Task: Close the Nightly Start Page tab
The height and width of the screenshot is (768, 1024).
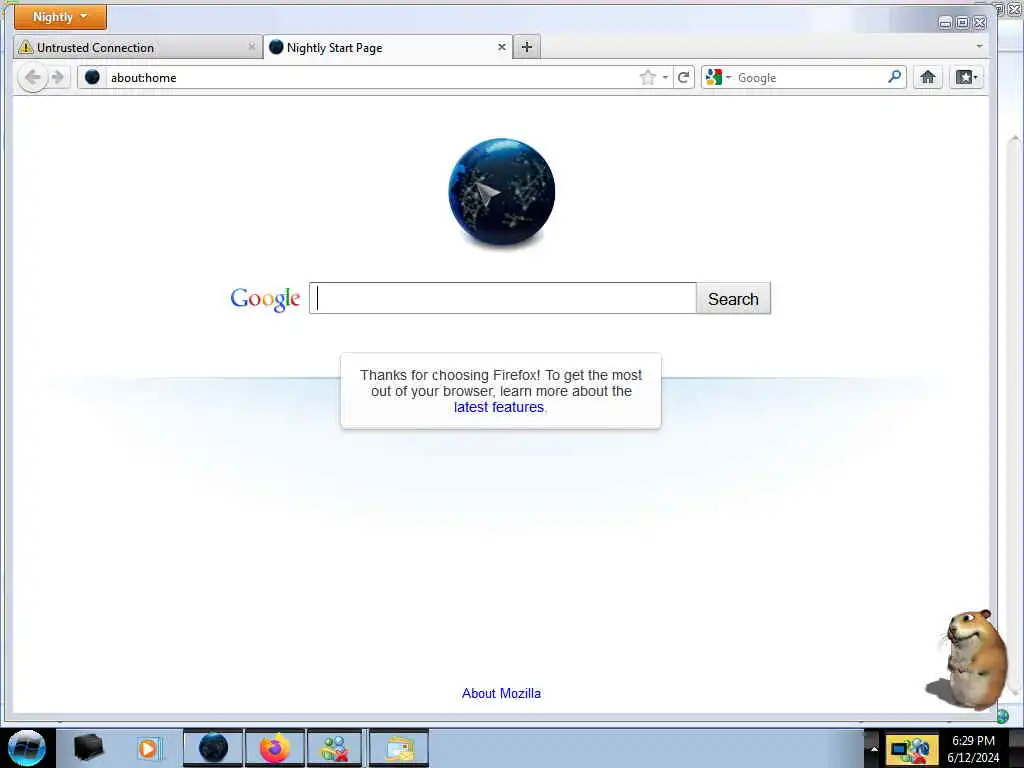Action: 502,47
